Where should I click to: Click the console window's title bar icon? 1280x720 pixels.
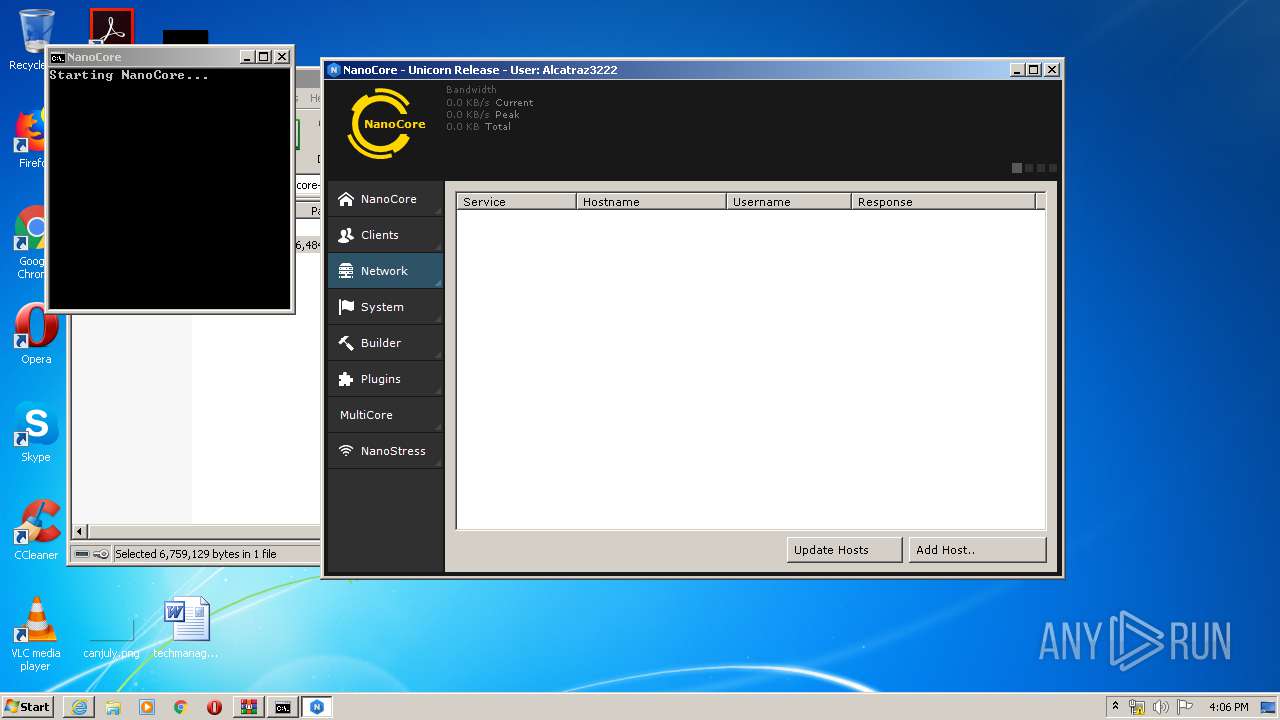pos(57,57)
